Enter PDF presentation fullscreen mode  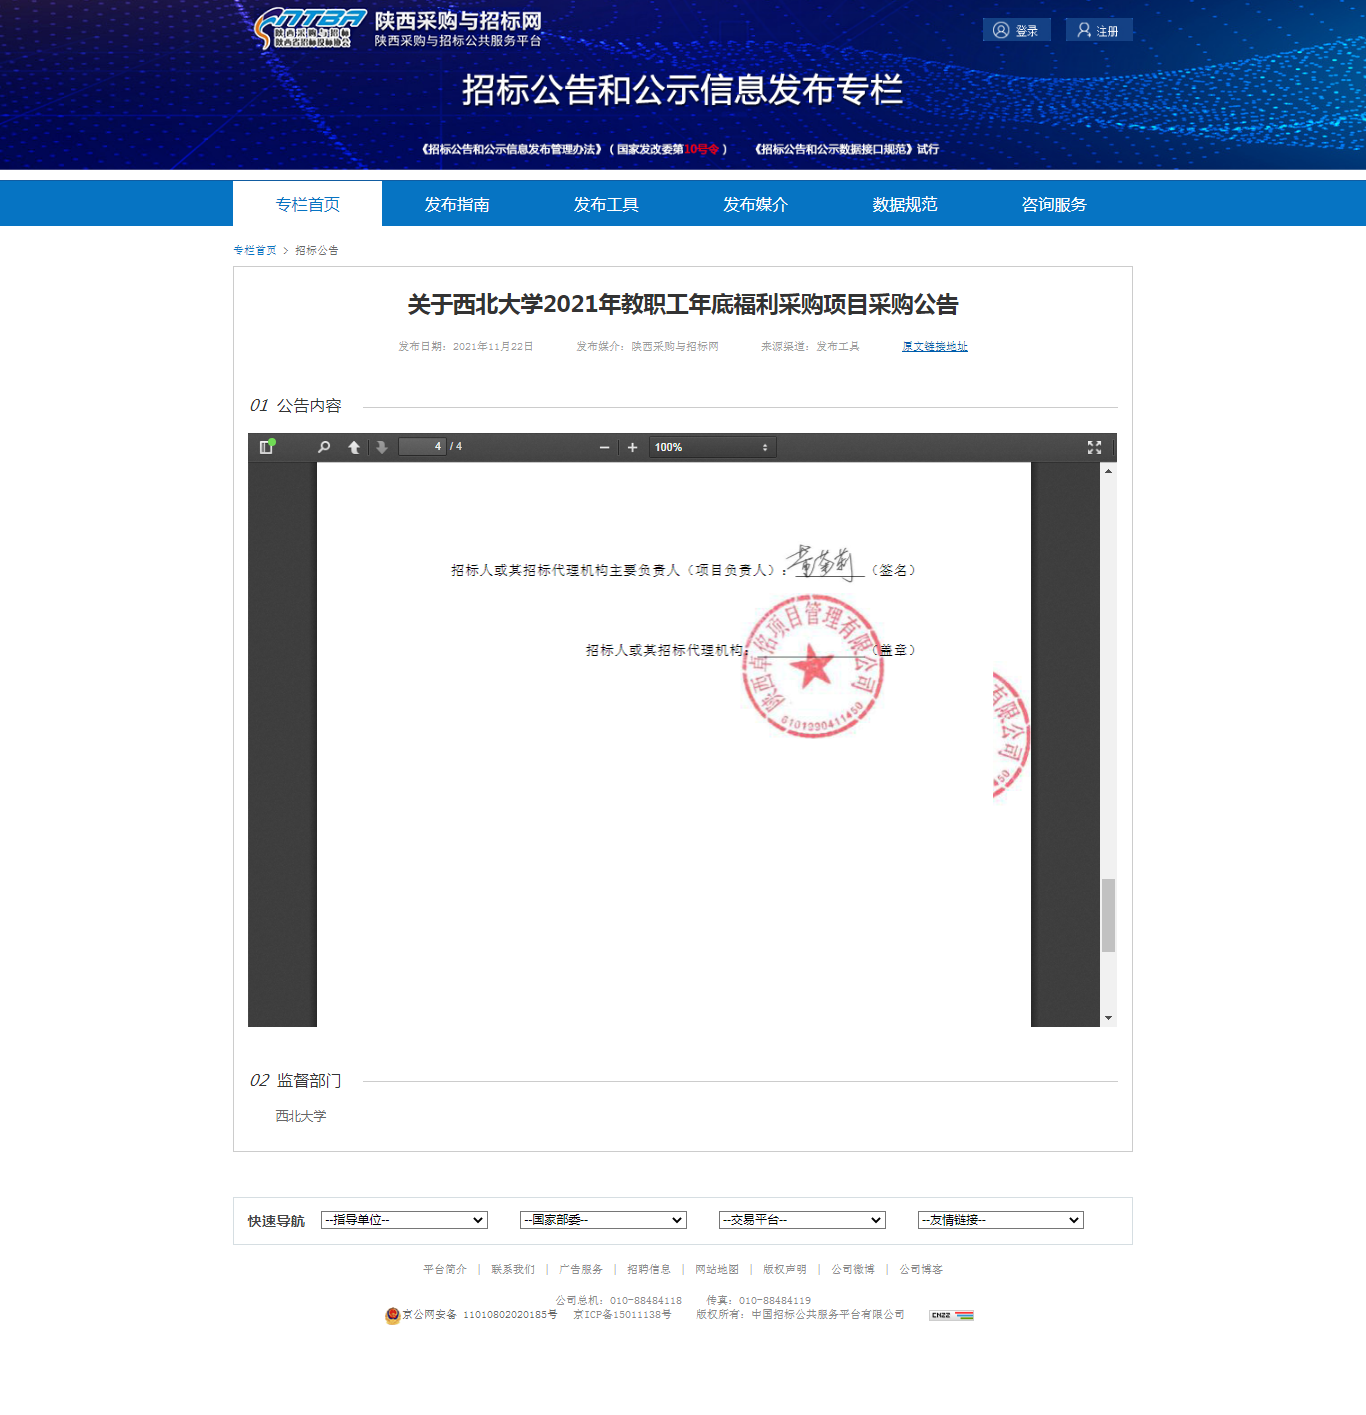click(x=1094, y=447)
